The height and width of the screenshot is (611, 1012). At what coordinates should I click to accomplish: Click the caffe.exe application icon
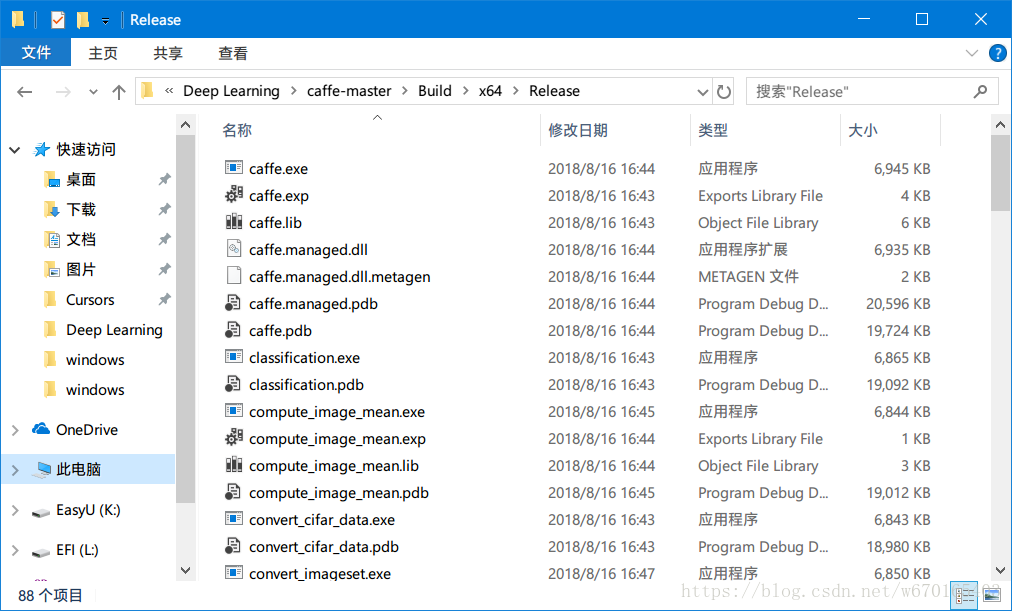(234, 168)
